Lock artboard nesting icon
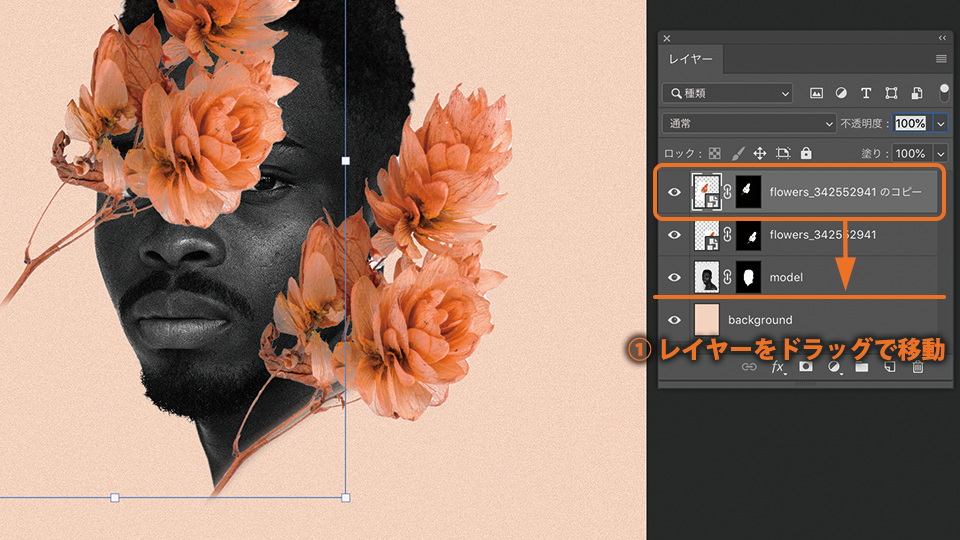 [783, 153]
